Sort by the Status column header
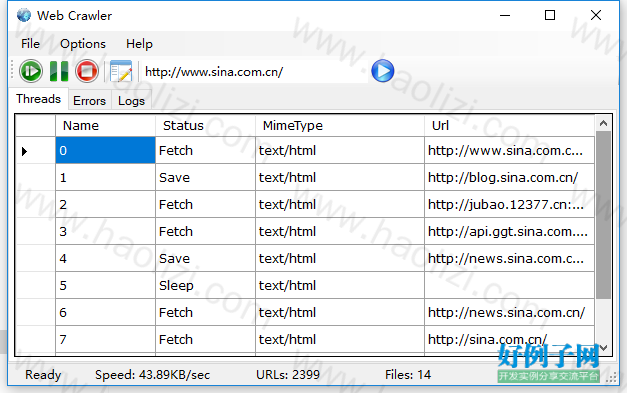627x393 pixels. pos(205,126)
